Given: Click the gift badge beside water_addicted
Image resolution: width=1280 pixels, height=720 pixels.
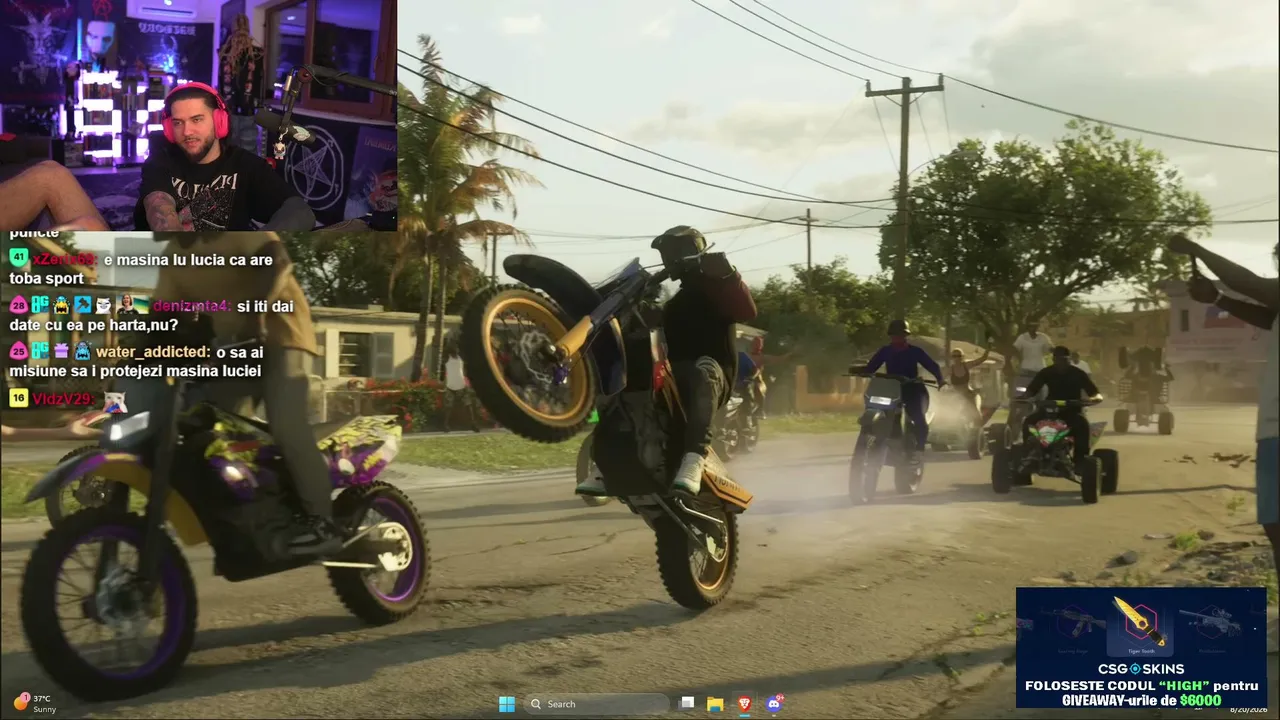Looking at the screenshot, I should 62,351.
